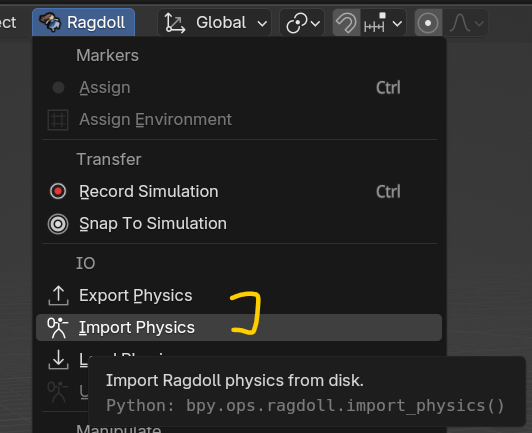Click the Import Physics stick figure icon
This screenshot has width=532, height=433.
point(58,328)
